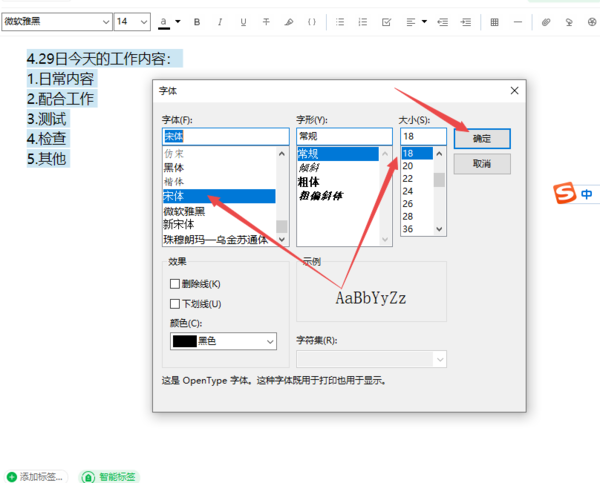Click size list scroll down arrow
Screen dimensions: 600x483
click(439, 229)
